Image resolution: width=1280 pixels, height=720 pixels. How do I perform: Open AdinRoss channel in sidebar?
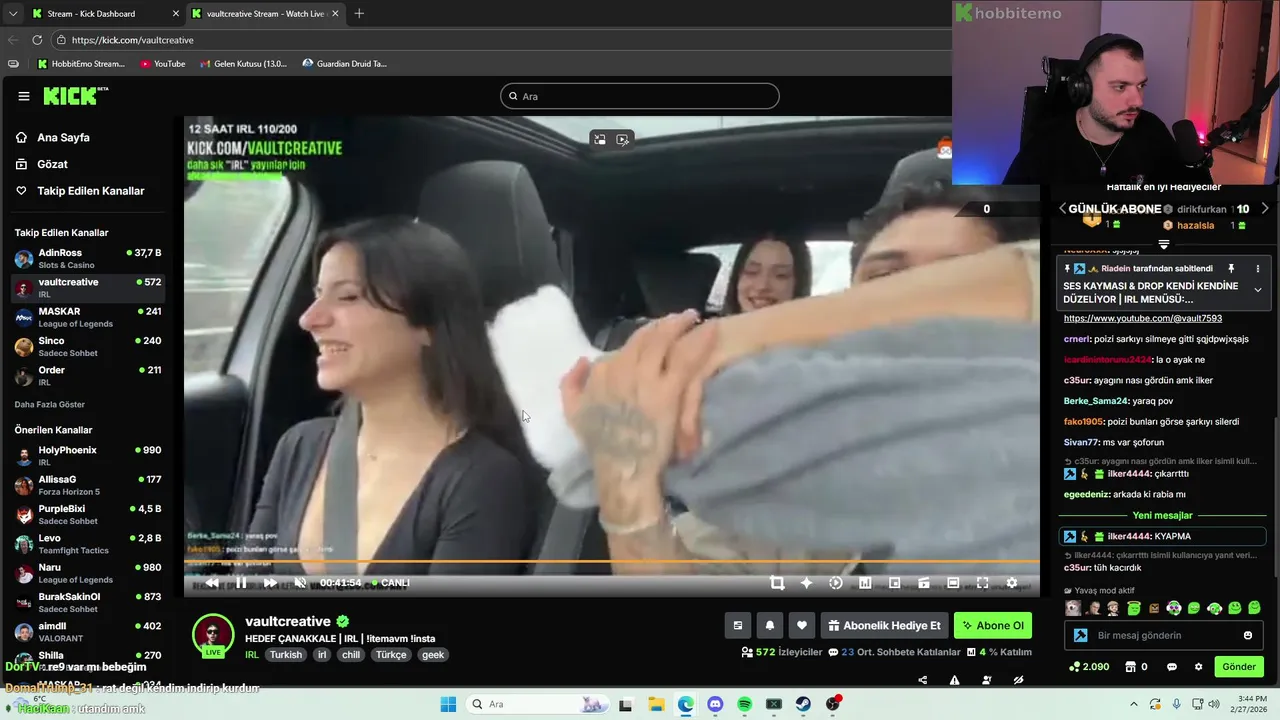point(88,259)
